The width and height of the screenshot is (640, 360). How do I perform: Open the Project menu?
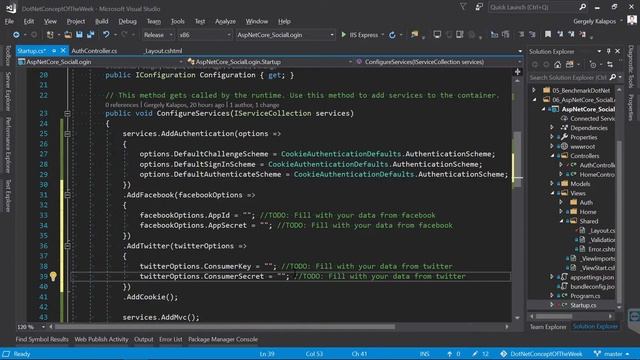[x=76, y=21]
